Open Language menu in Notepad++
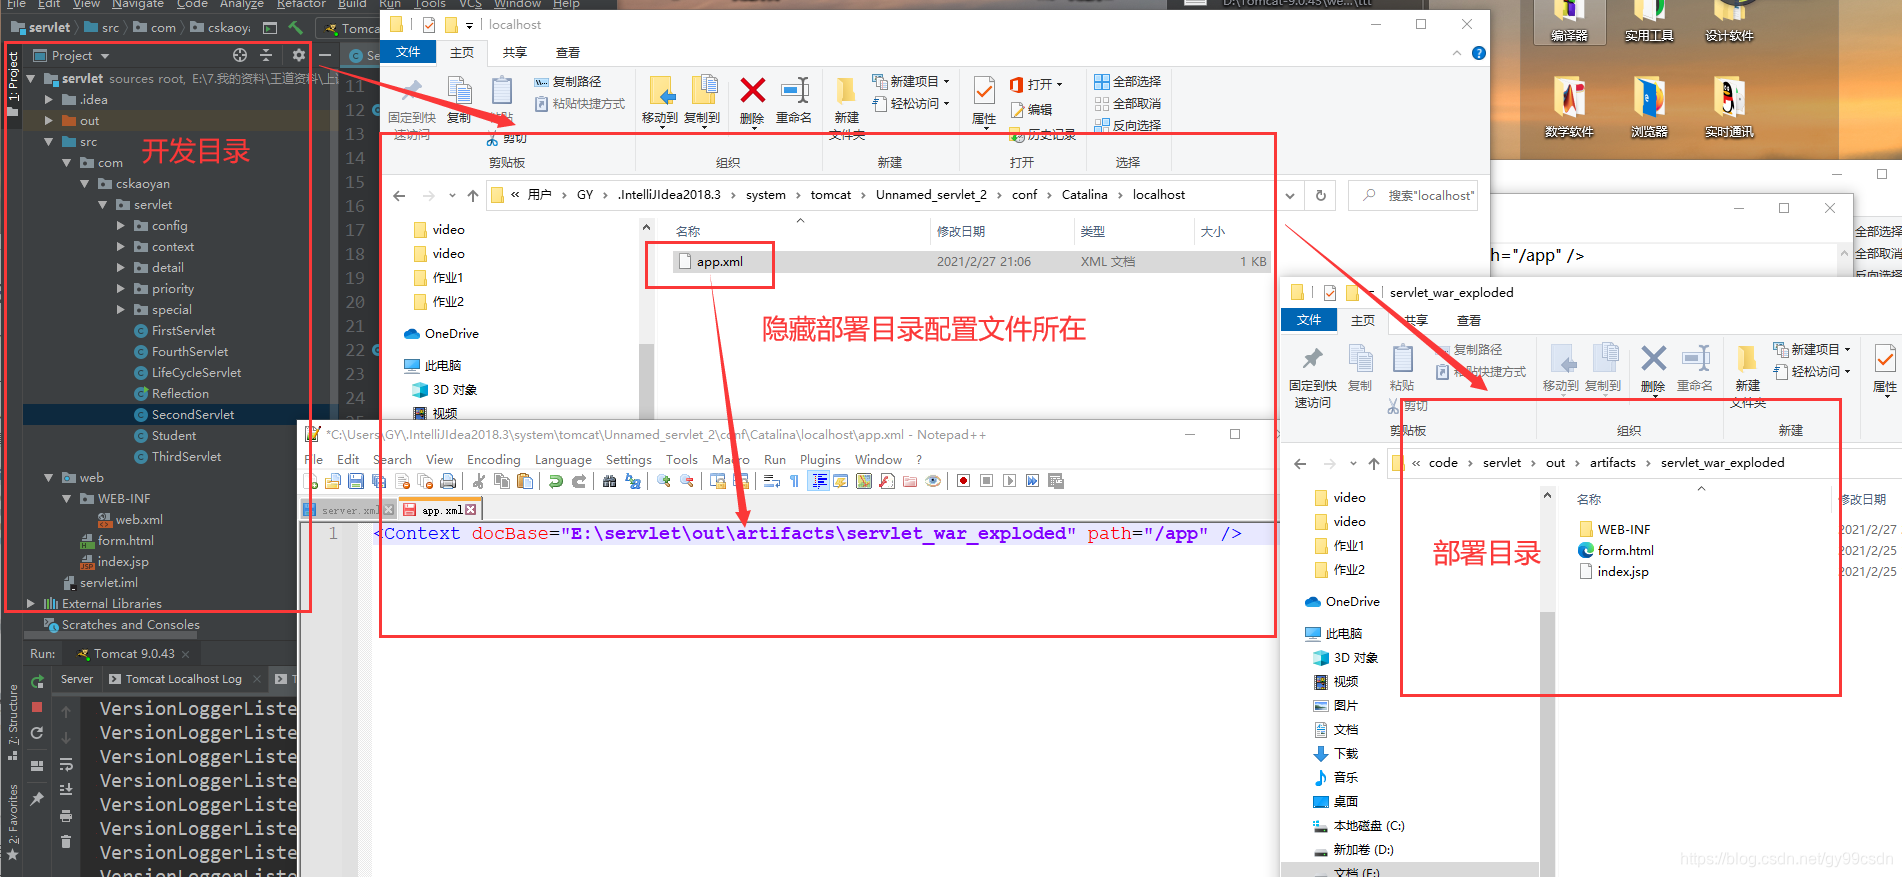Viewport: 1902px width, 877px height. pyautogui.click(x=563, y=459)
